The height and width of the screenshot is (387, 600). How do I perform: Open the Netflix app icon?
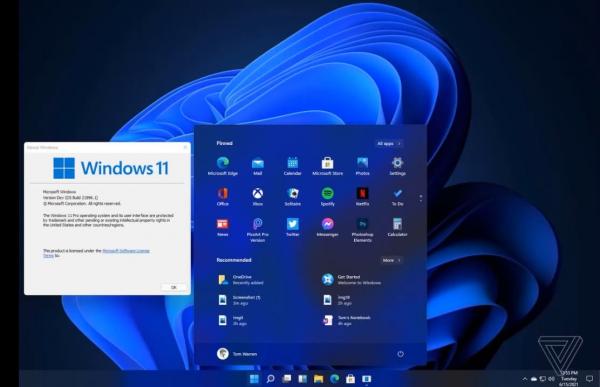click(x=362, y=197)
